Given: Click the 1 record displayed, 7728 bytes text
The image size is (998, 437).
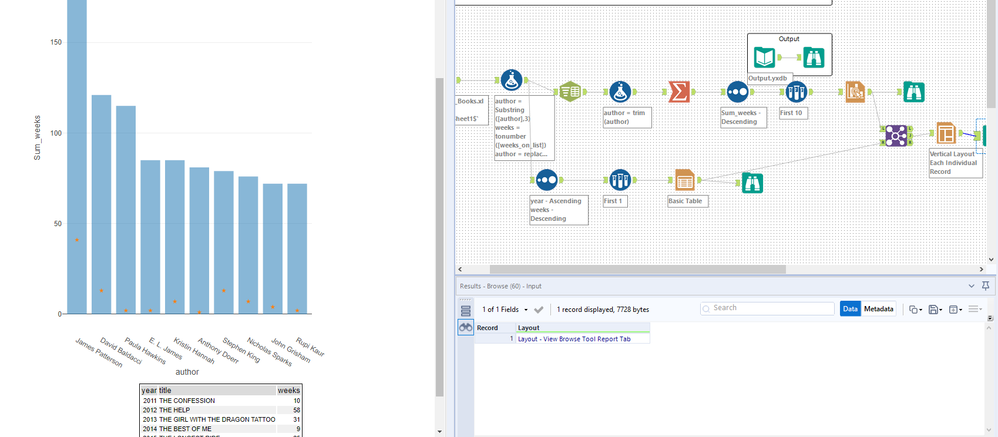Looking at the screenshot, I should (603, 310).
